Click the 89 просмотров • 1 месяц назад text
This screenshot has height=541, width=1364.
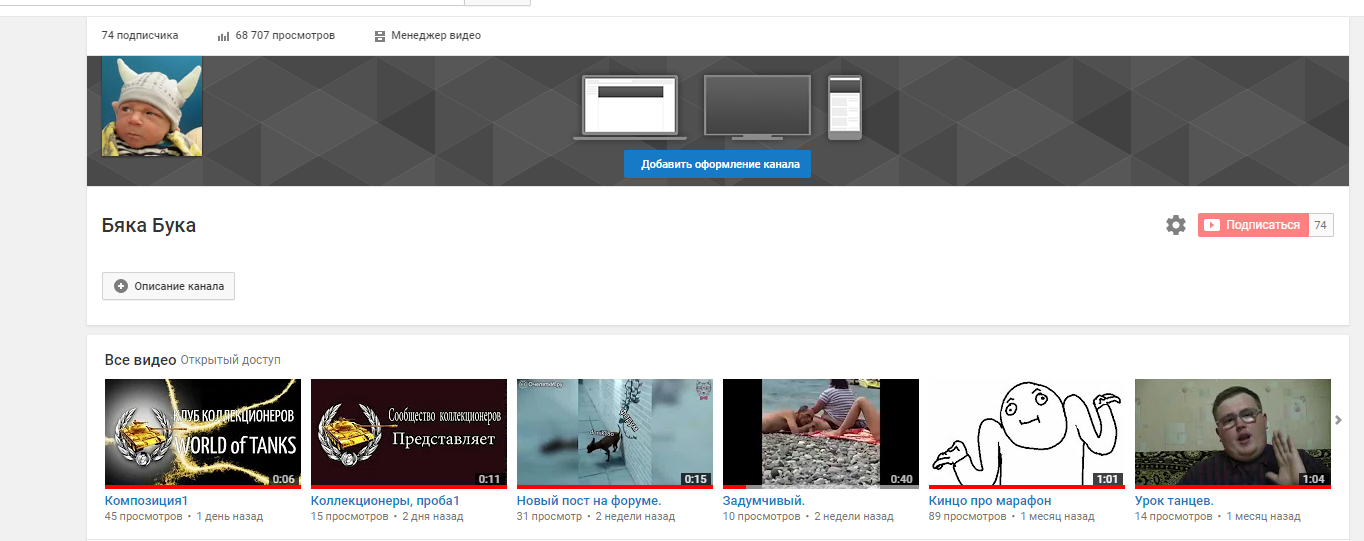(1012, 517)
